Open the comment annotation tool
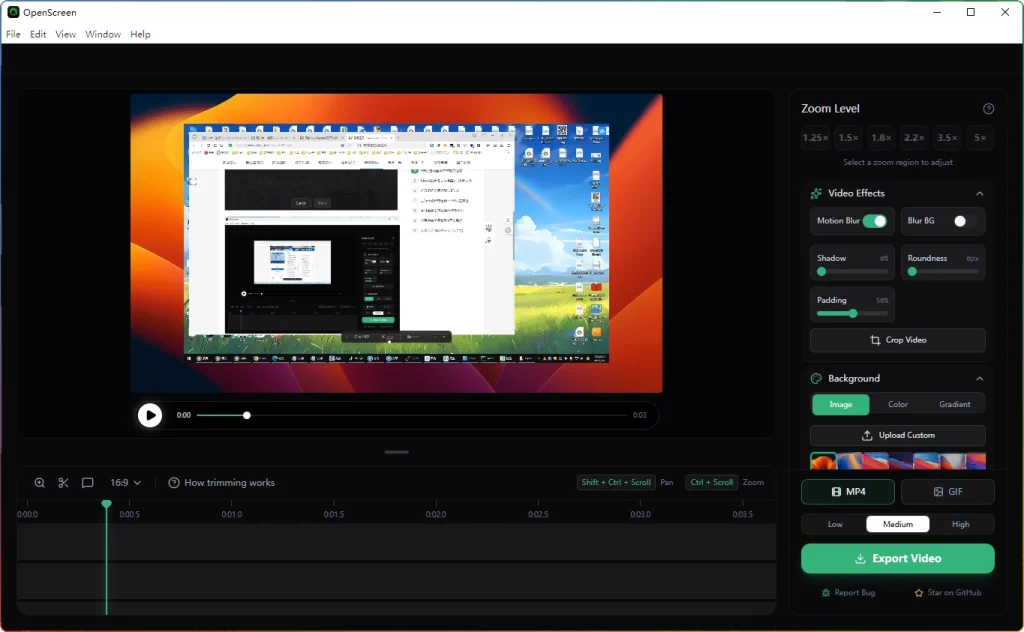The image size is (1024, 632). click(88, 482)
